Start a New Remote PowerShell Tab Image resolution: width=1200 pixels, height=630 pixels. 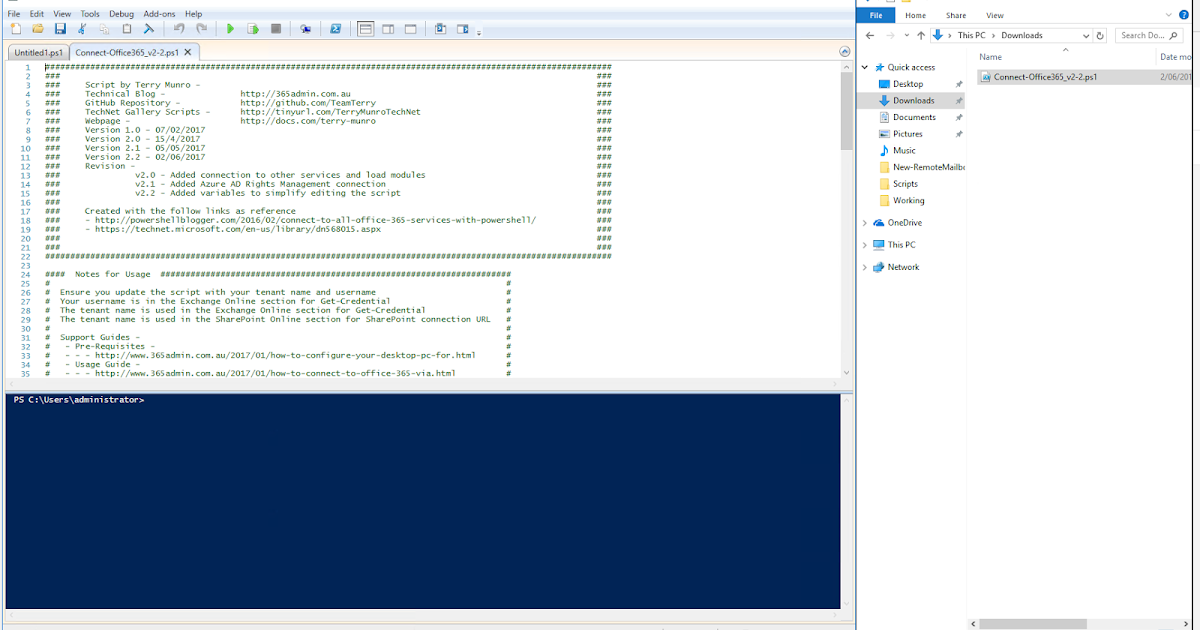pyautogui.click(x=306, y=29)
